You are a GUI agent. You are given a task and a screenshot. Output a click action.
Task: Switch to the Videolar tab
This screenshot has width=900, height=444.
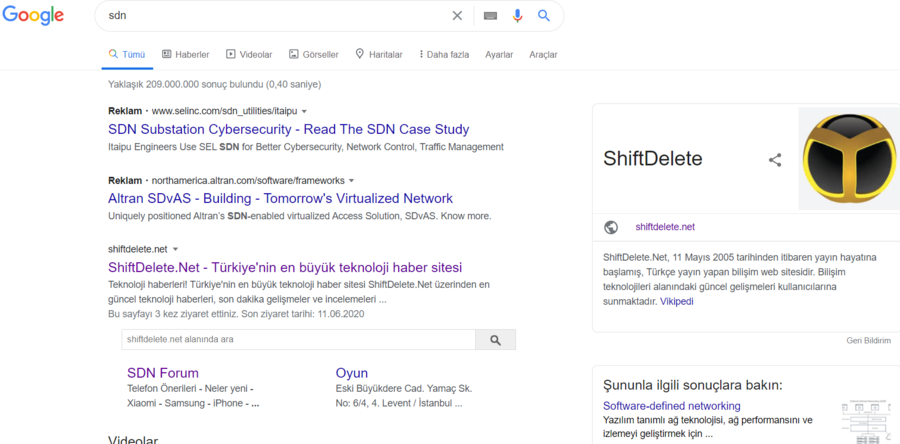pyautogui.click(x=249, y=54)
